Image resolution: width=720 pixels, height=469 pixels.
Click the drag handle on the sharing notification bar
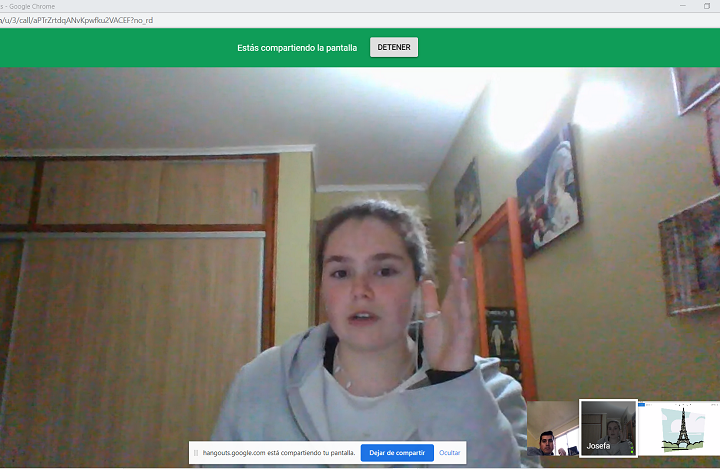[x=196, y=453]
